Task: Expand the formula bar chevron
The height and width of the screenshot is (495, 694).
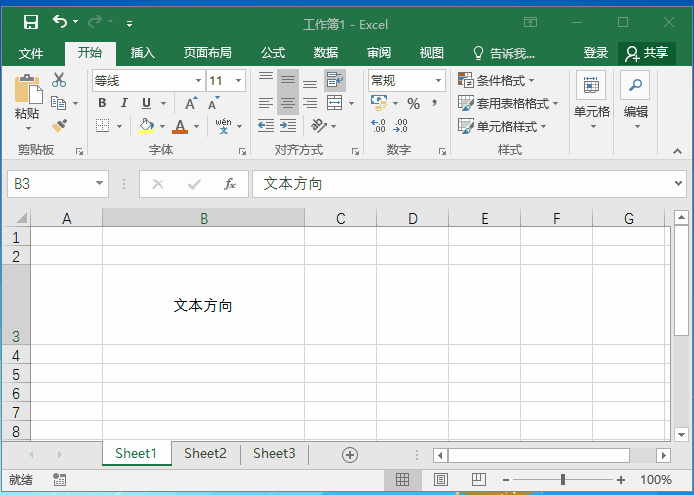Action: pyautogui.click(x=678, y=183)
